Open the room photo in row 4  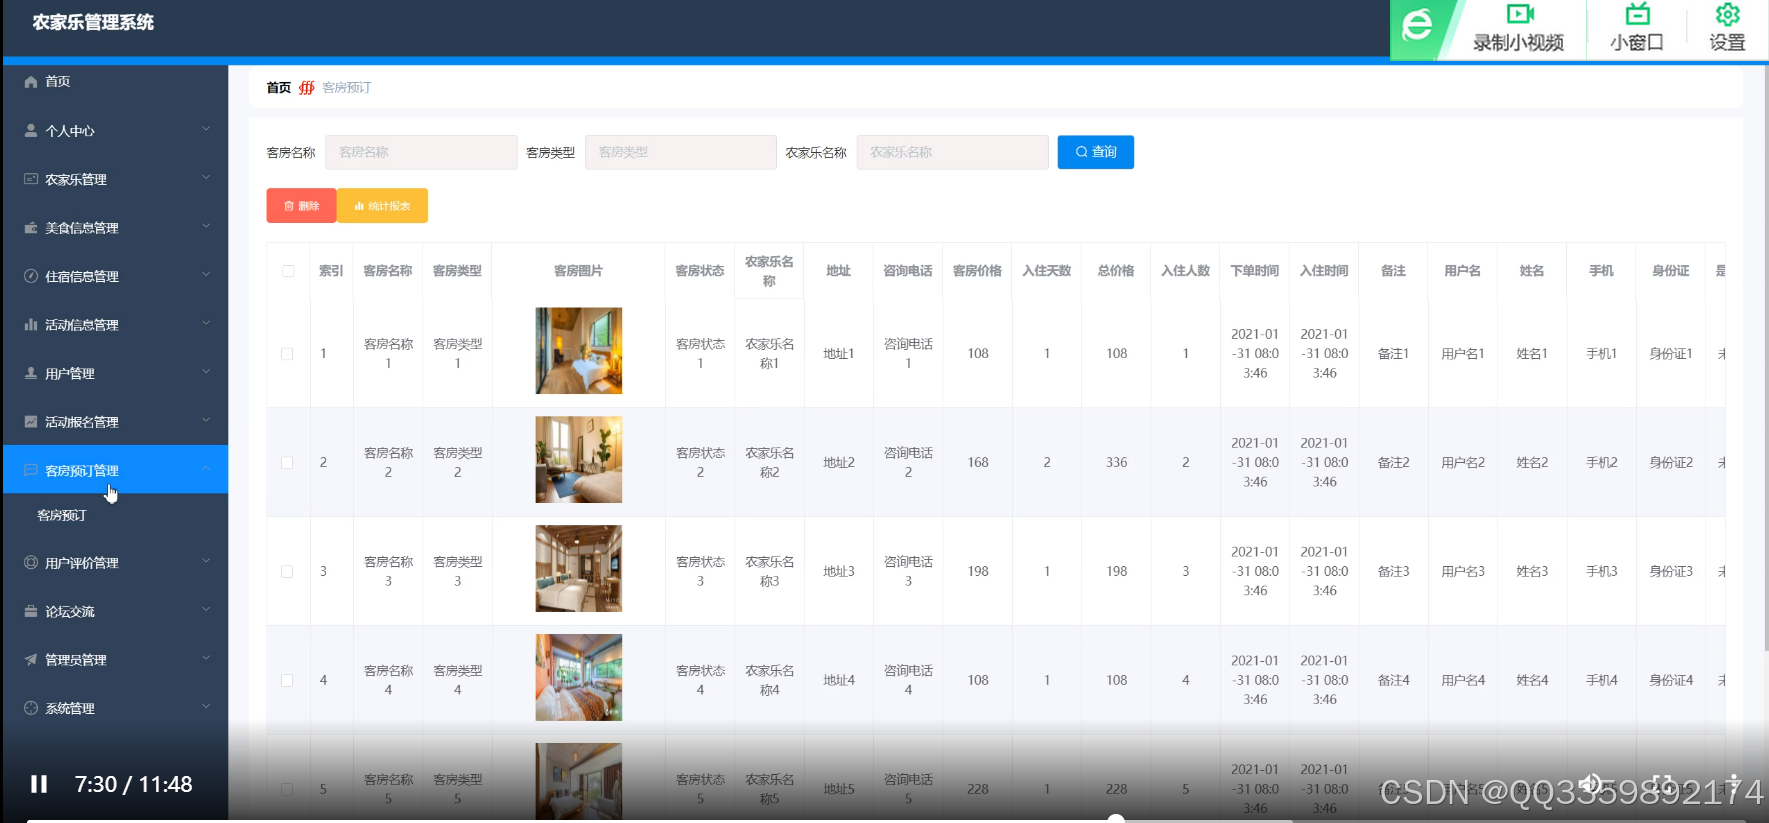(x=579, y=678)
